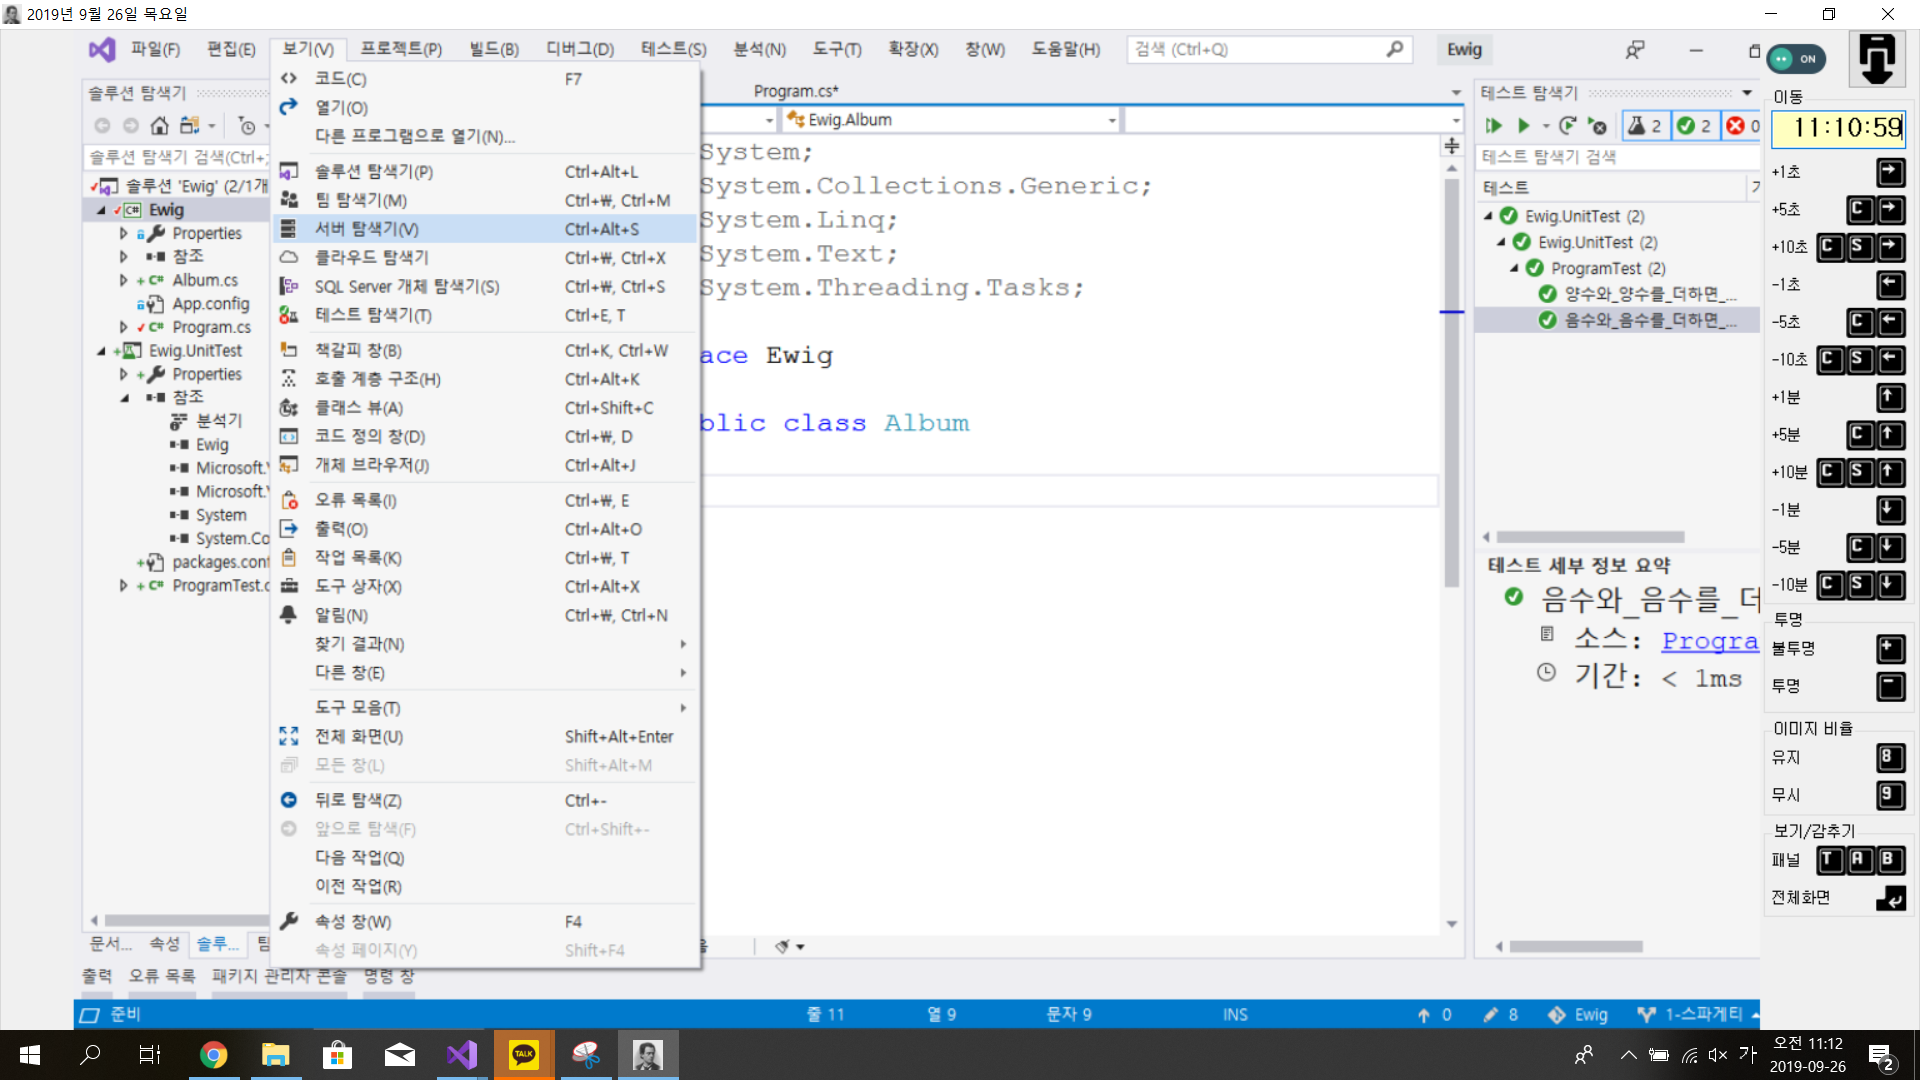Open 오류 목록 from the View menu
This screenshot has width=1920, height=1080.
(x=355, y=500)
